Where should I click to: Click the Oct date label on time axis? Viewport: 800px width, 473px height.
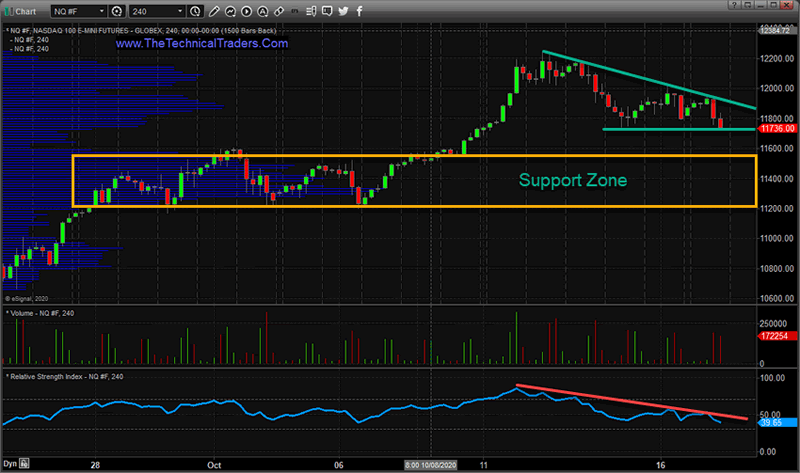[x=214, y=465]
